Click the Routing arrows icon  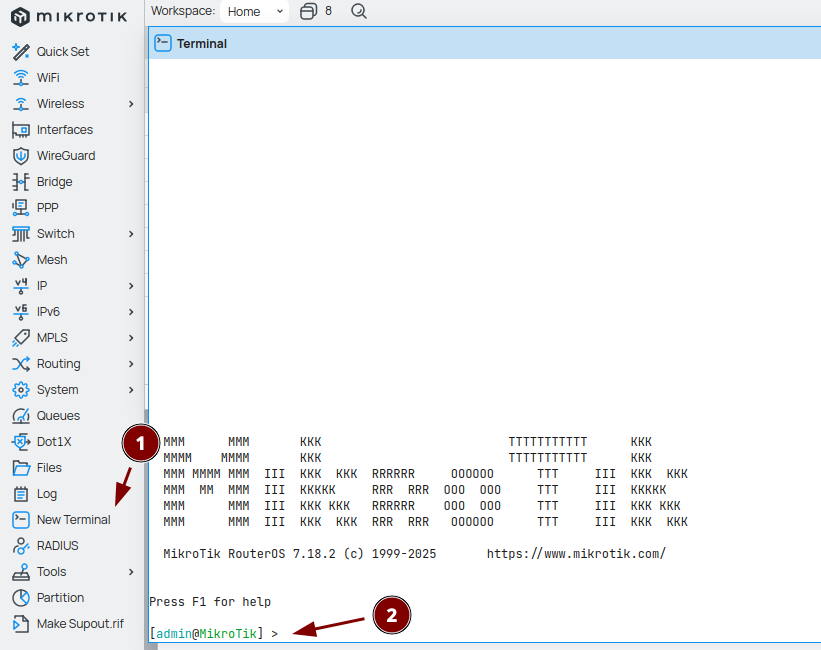click(20, 364)
